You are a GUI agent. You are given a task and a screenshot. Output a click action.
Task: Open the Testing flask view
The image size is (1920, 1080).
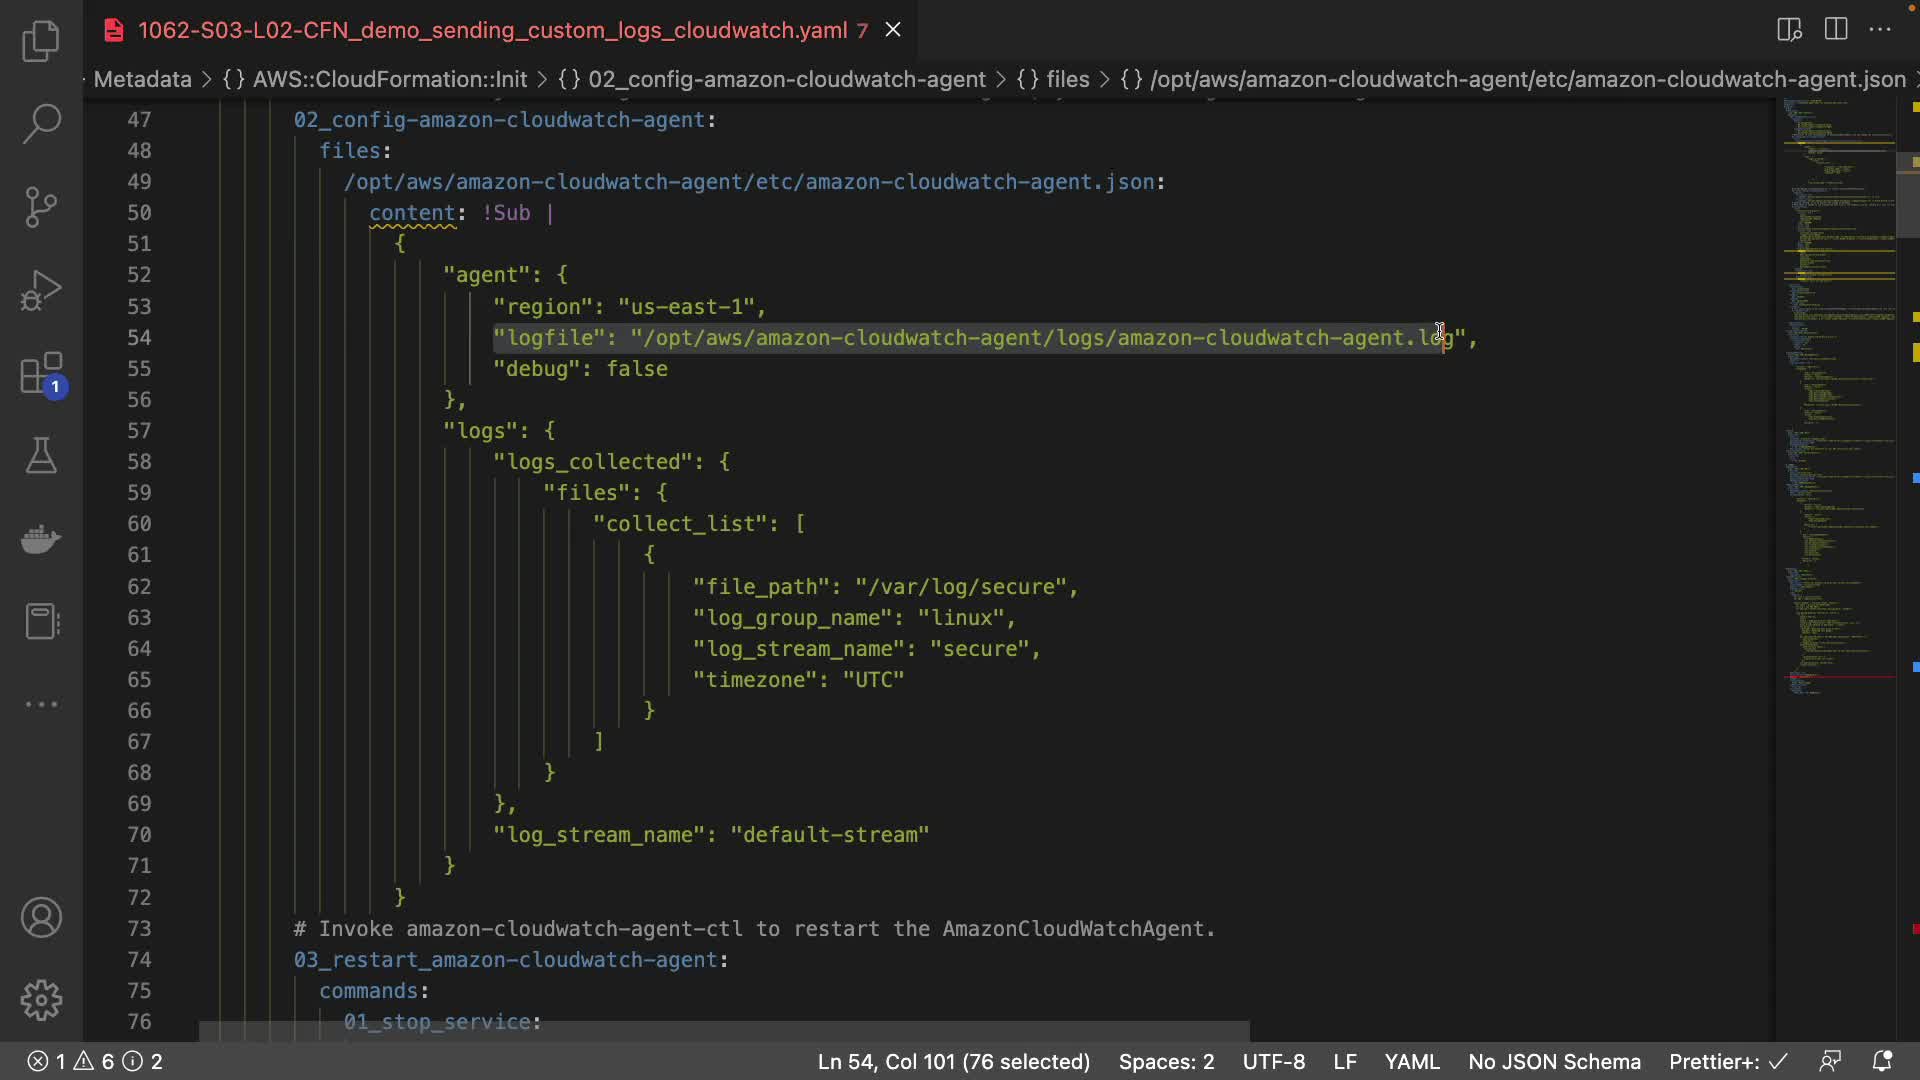[41, 456]
